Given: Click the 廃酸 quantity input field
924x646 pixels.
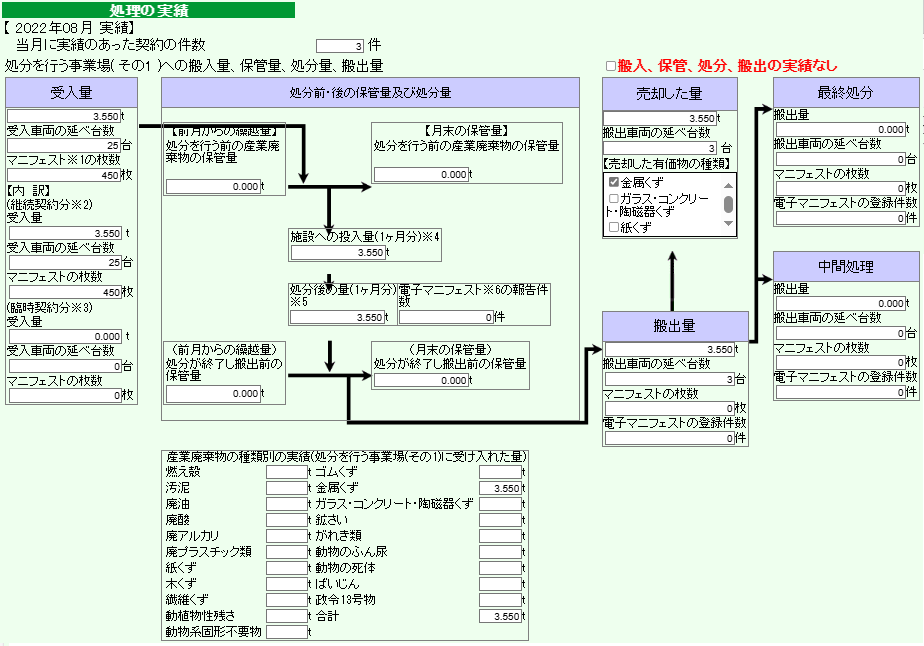Looking at the screenshot, I should (287, 520).
